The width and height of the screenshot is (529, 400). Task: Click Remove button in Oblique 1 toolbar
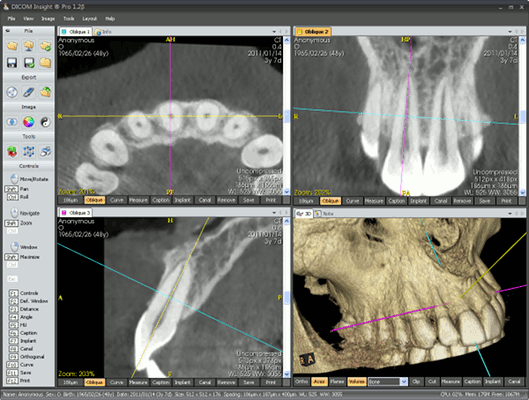[226, 200]
